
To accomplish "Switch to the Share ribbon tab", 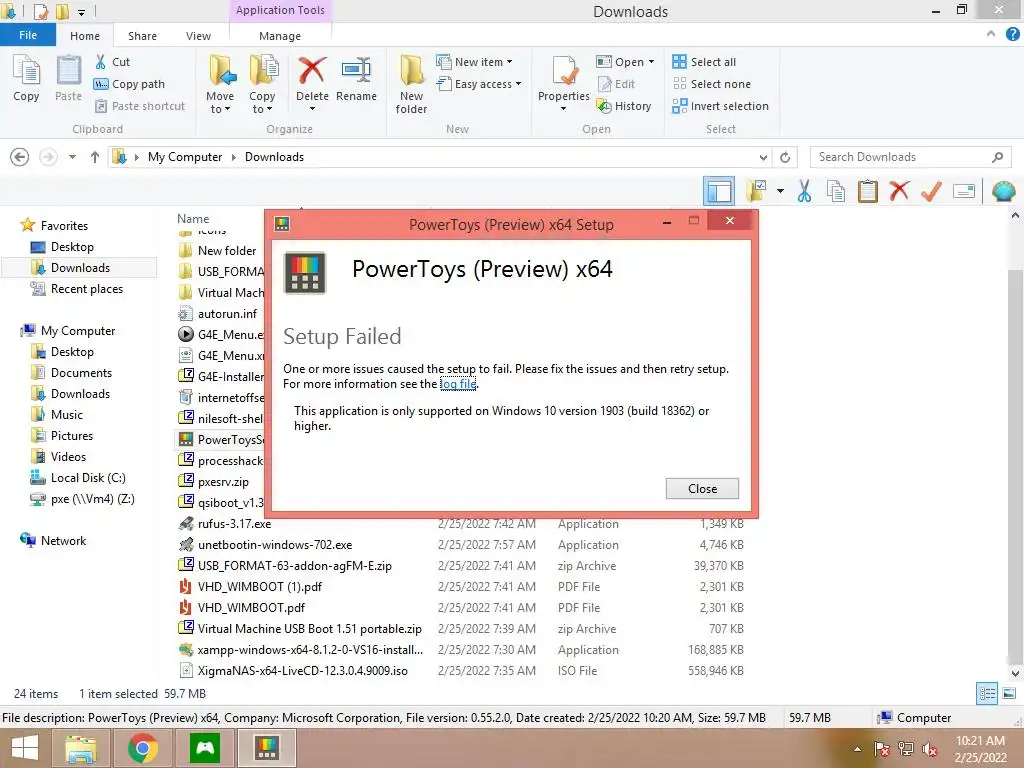I will (x=142, y=36).
